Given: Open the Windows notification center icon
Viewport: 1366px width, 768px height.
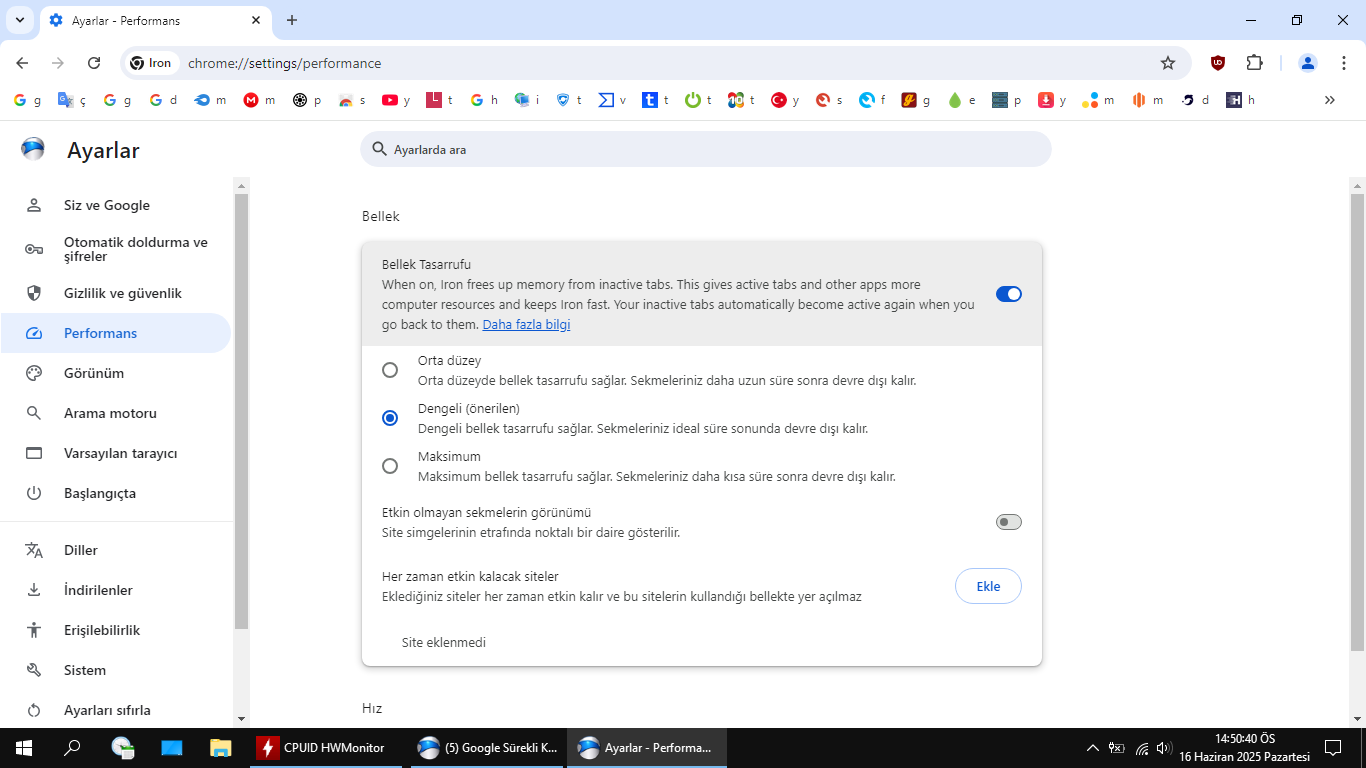Looking at the screenshot, I should (1333, 748).
